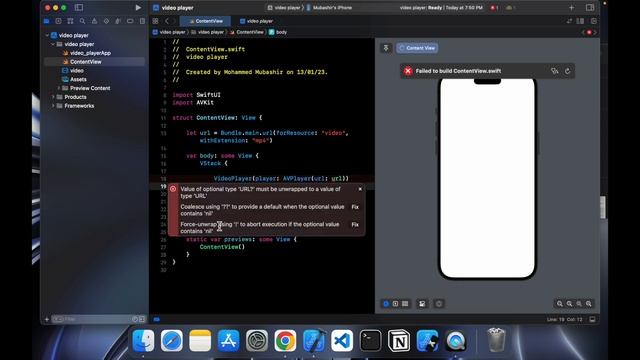Pin the preview with pin icon
The width and height of the screenshot is (640, 360).
[386, 48]
